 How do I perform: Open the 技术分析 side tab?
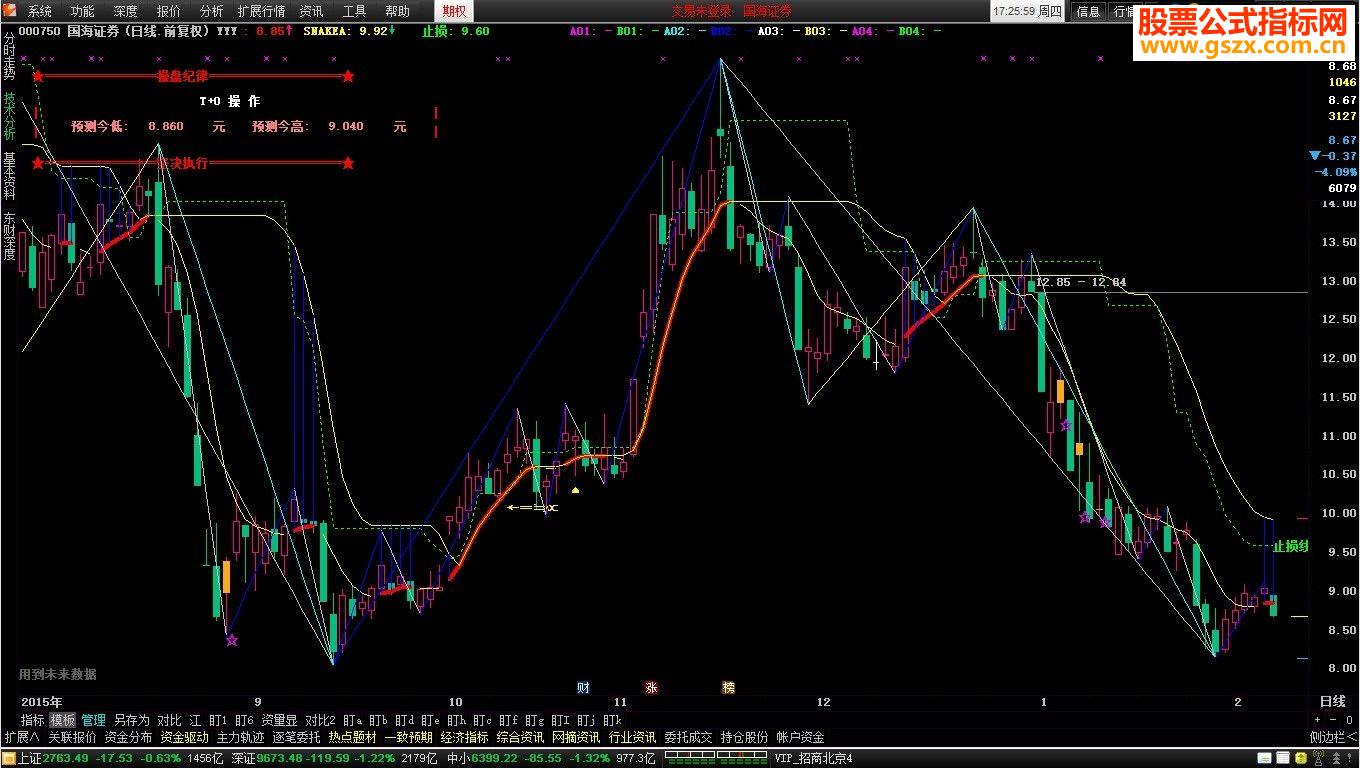(9, 116)
